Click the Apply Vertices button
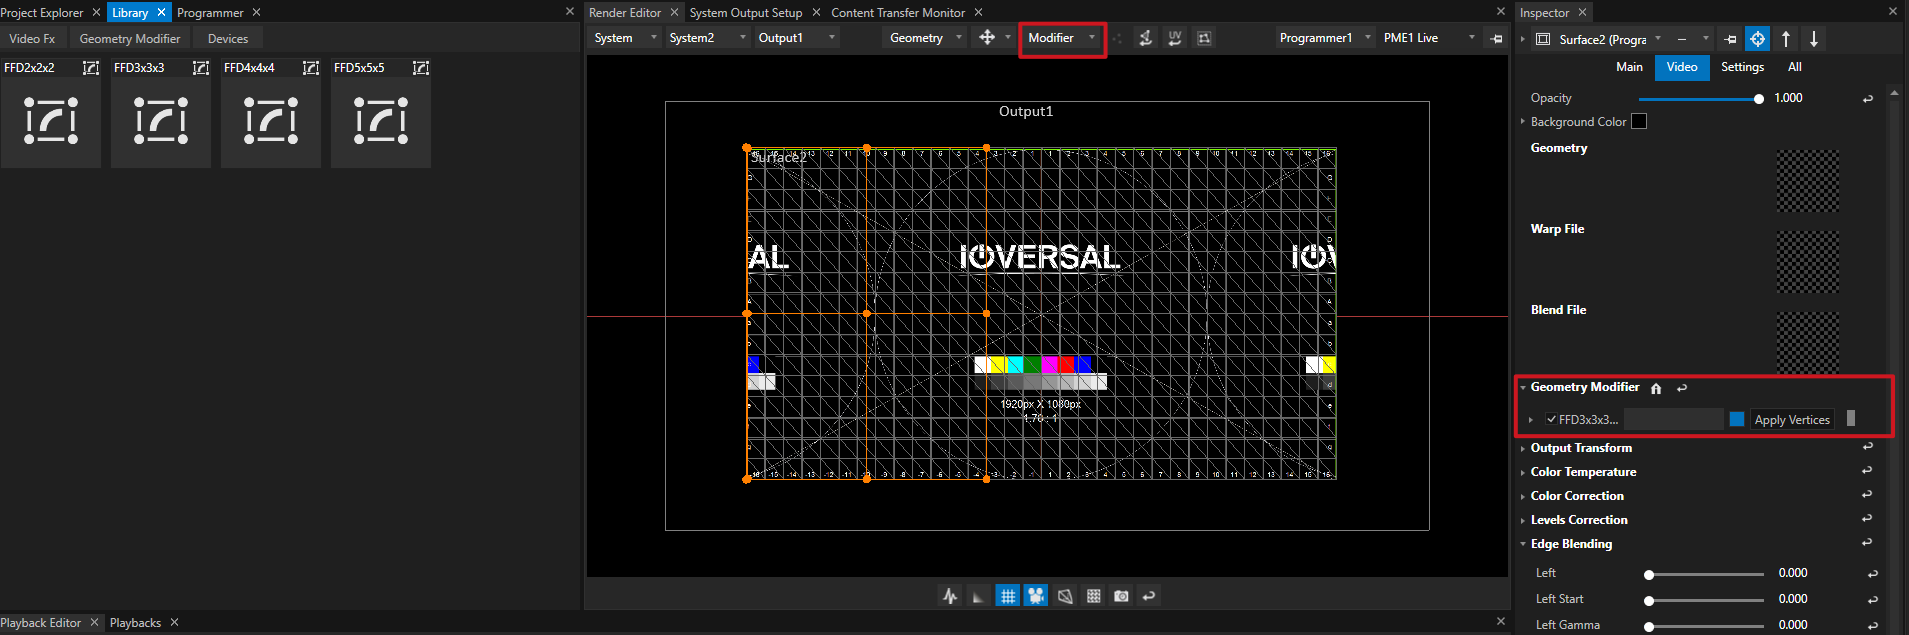 tap(1792, 419)
